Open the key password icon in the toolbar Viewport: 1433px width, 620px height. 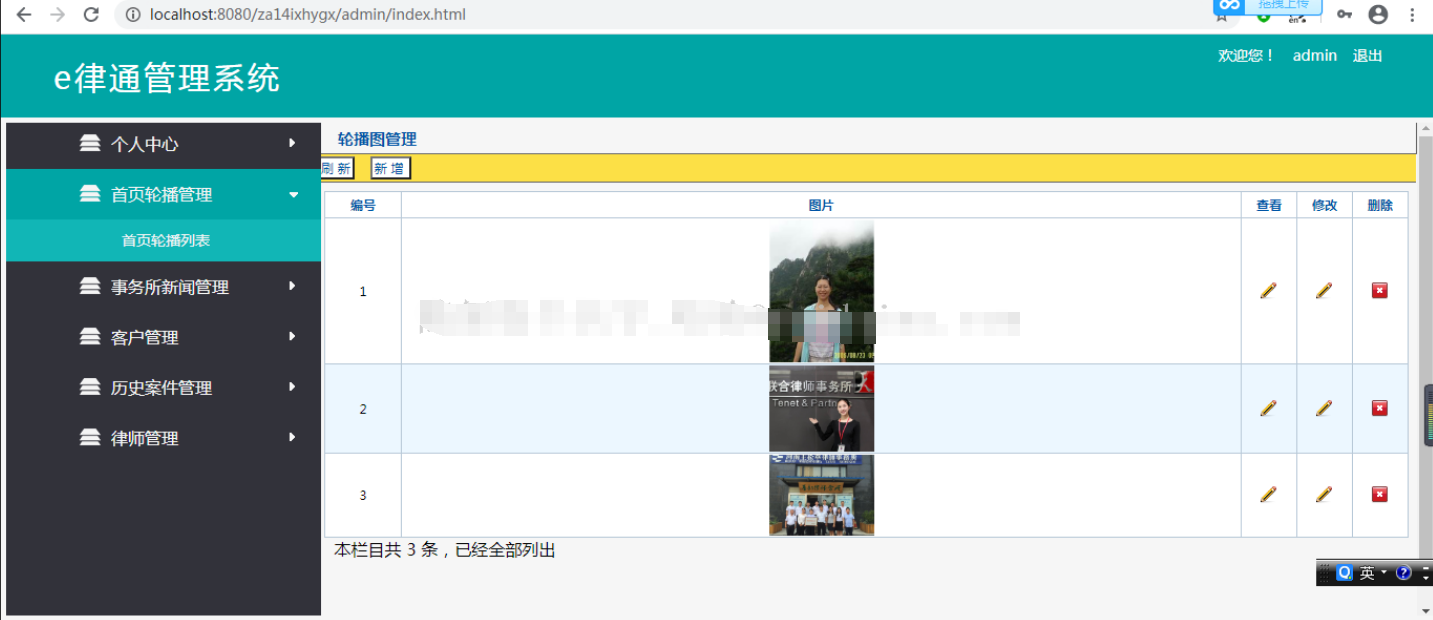[x=1344, y=15]
